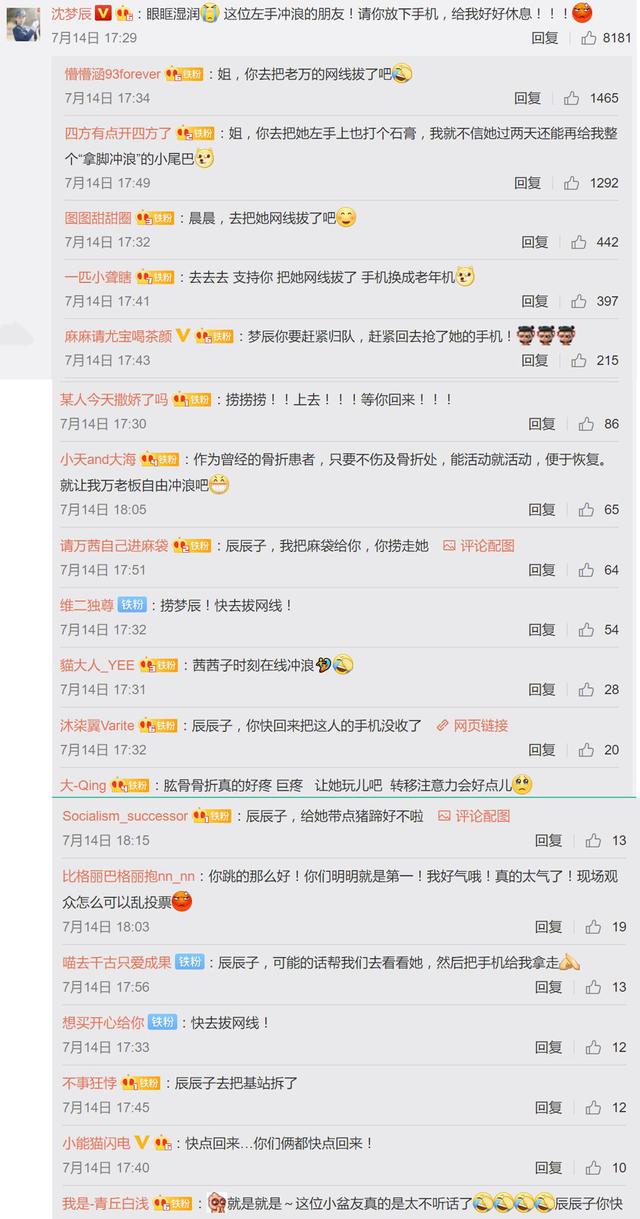640x1219 pixels.
Task: Open username 比格丽巴格丽抱nn_nn
Action: click(129, 876)
